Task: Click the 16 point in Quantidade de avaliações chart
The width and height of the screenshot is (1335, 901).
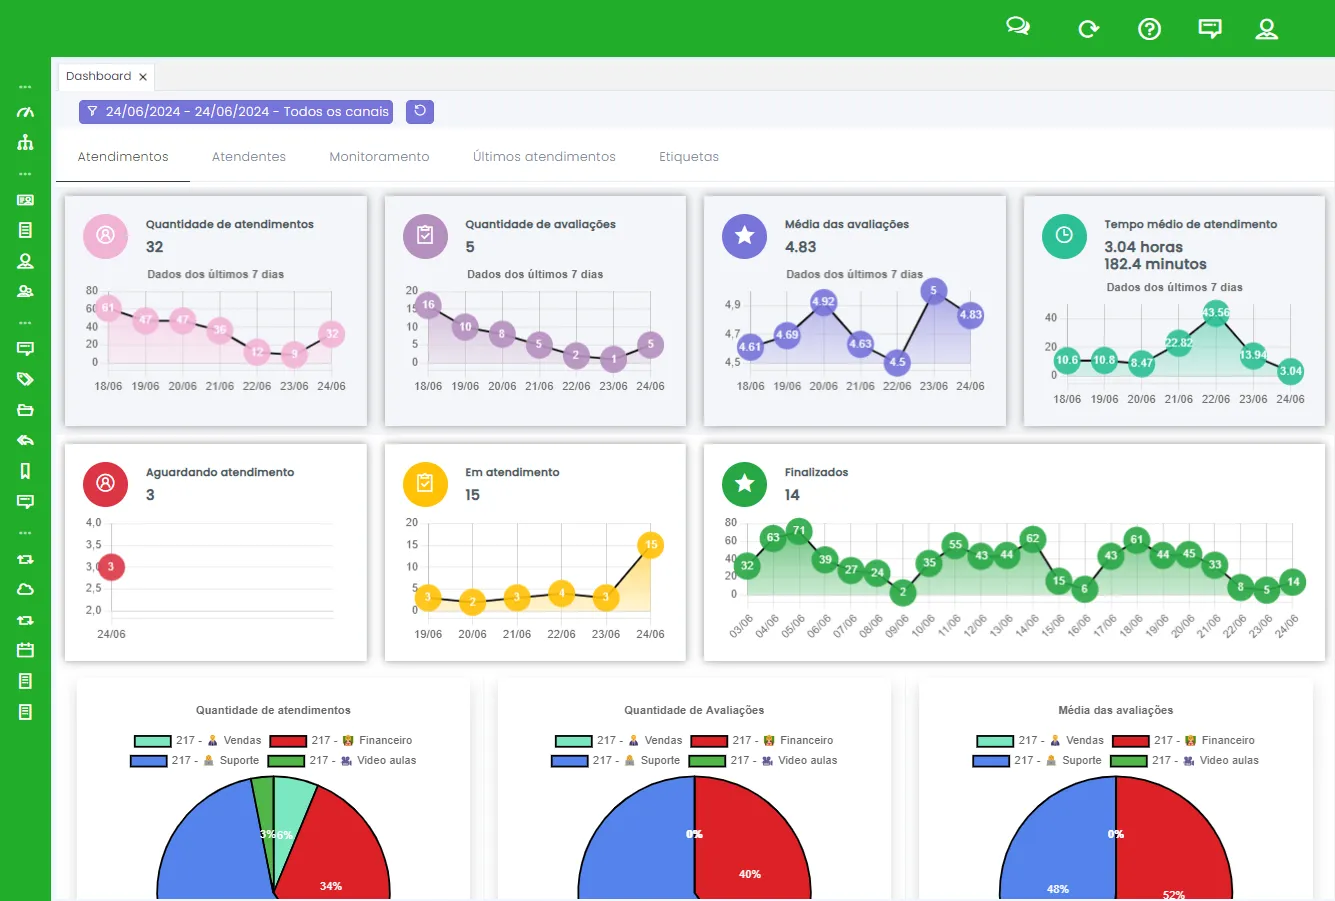Action: (428, 305)
